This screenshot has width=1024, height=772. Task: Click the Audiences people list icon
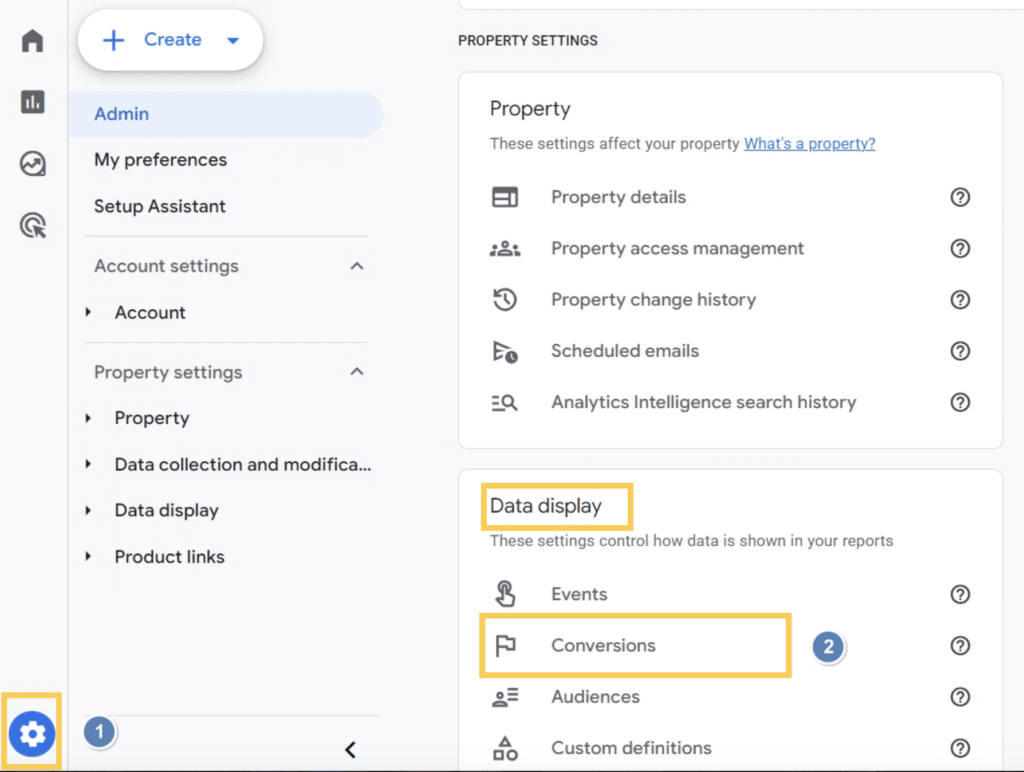[505, 697]
